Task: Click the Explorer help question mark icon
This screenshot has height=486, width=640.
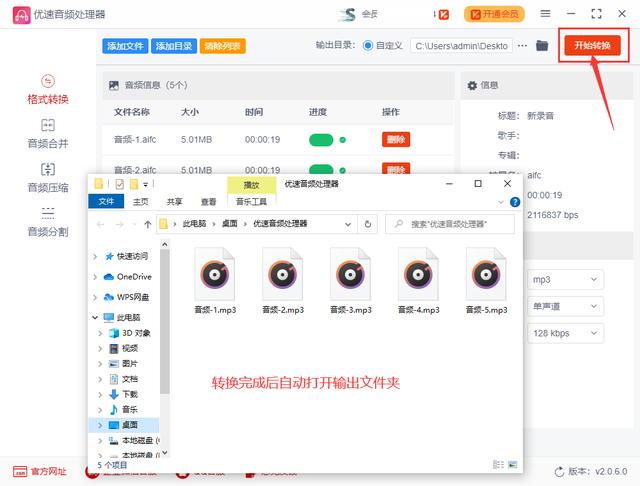Action: (515, 202)
